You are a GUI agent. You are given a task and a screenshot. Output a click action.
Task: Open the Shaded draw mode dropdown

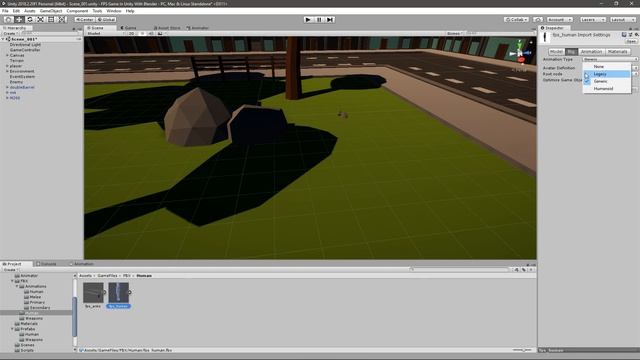[x=104, y=33]
